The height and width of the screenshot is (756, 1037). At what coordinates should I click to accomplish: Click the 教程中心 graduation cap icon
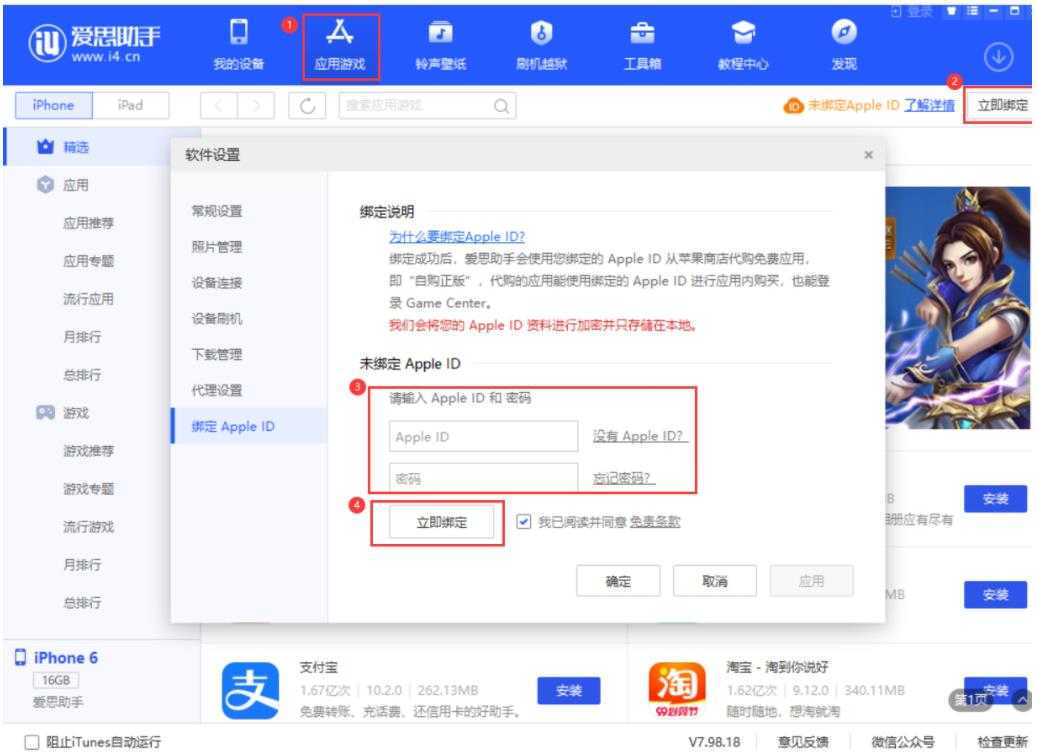point(741,35)
